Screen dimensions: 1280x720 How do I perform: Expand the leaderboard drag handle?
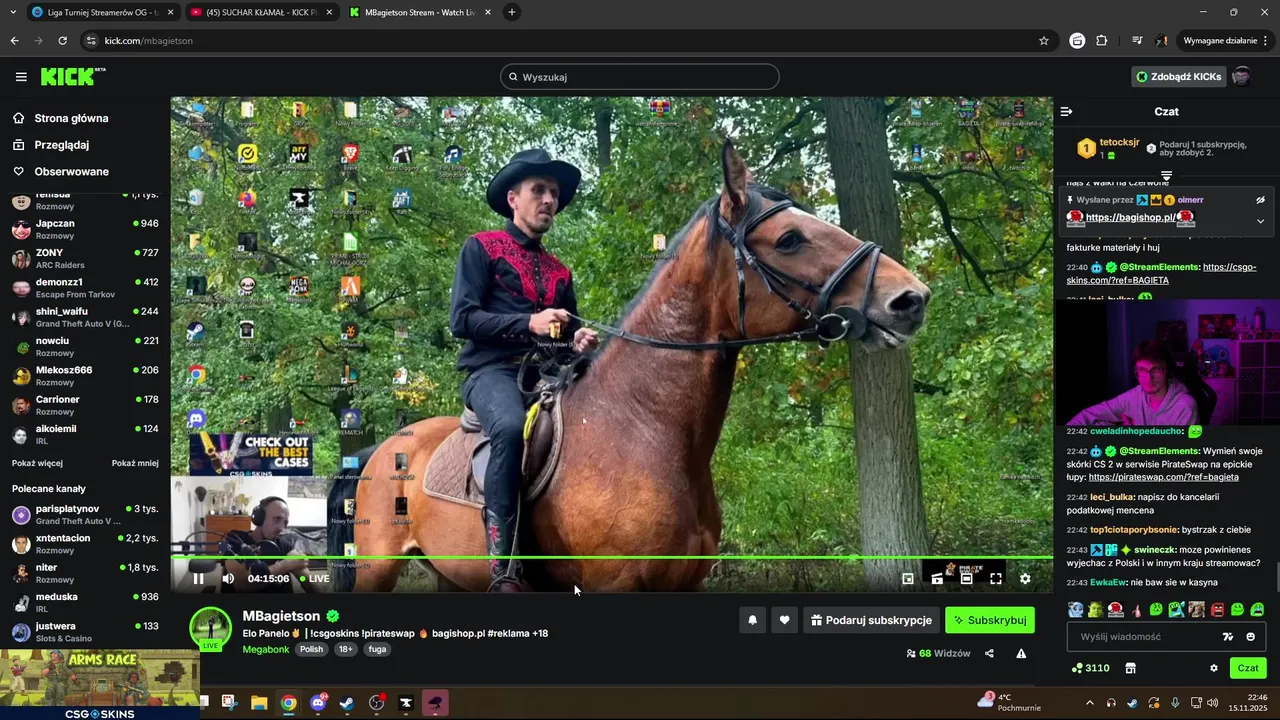(x=1166, y=175)
